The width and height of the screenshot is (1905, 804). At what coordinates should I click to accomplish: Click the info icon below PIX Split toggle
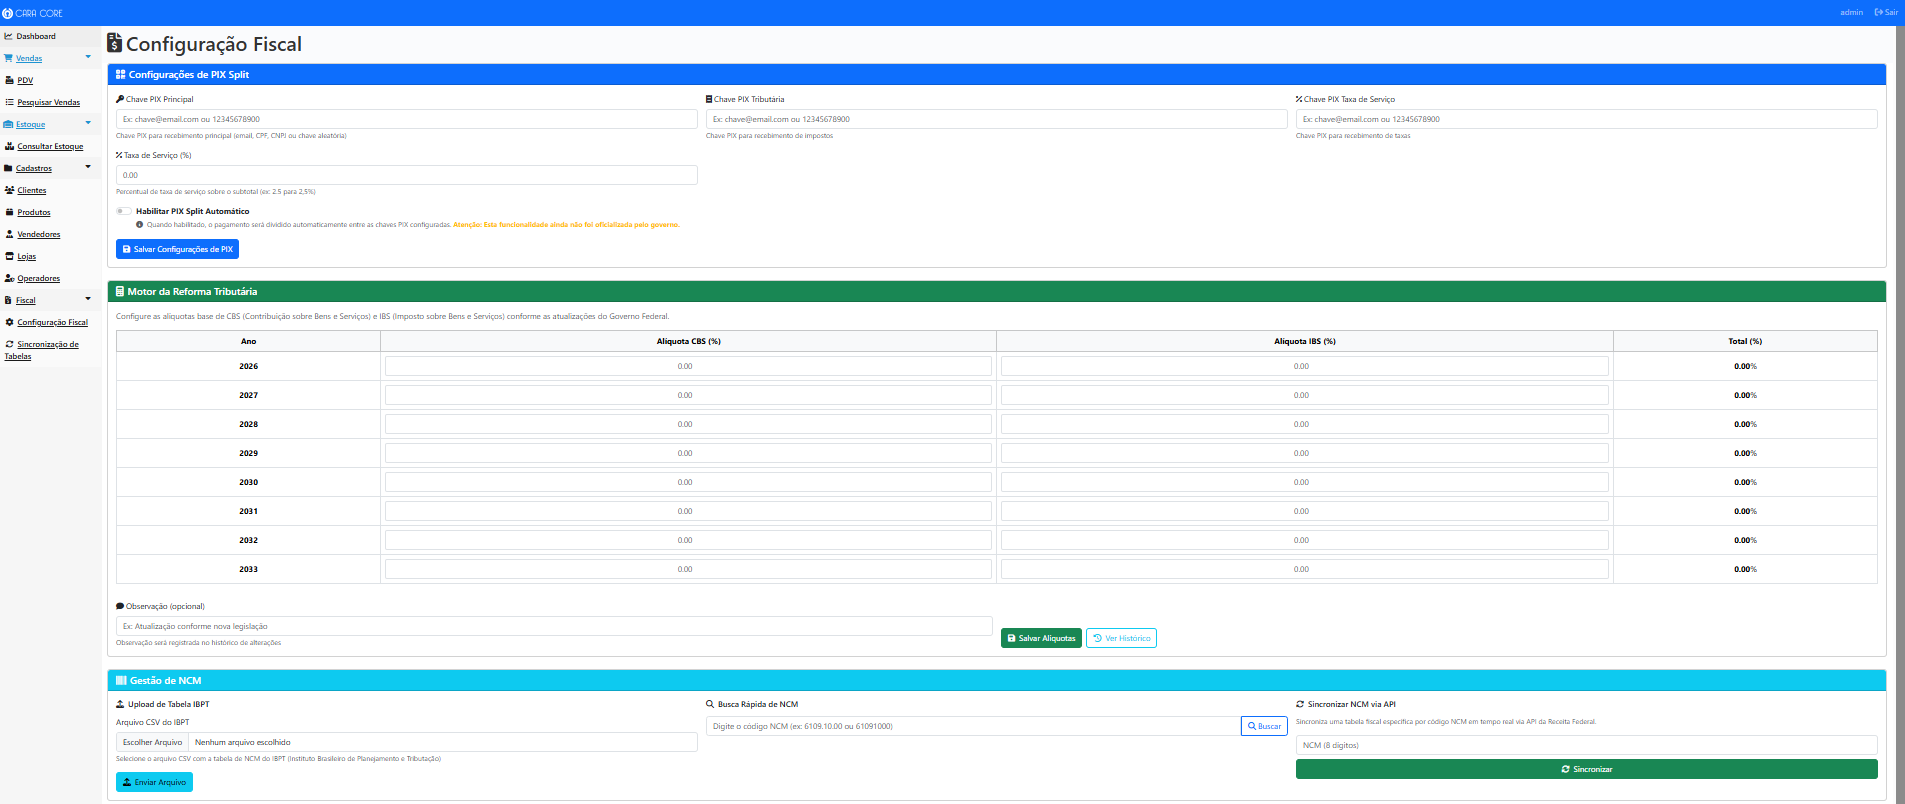click(x=139, y=225)
